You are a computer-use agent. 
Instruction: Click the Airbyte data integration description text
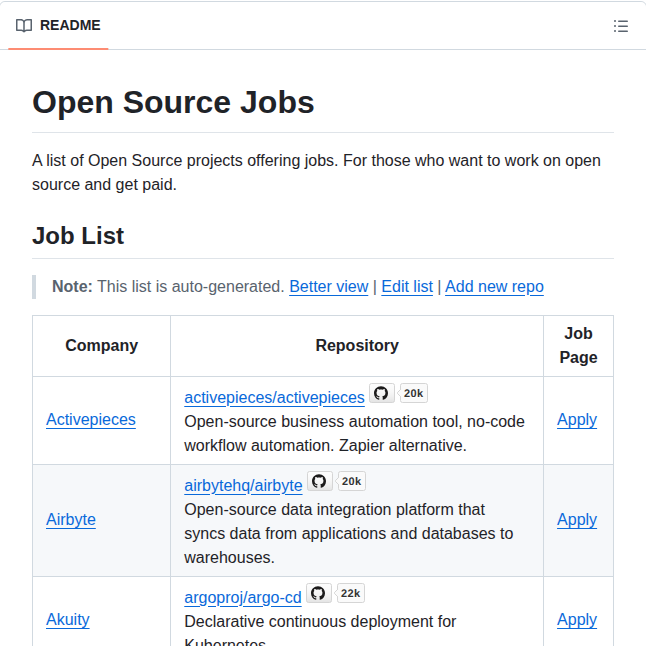pyautogui.click(x=349, y=534)
